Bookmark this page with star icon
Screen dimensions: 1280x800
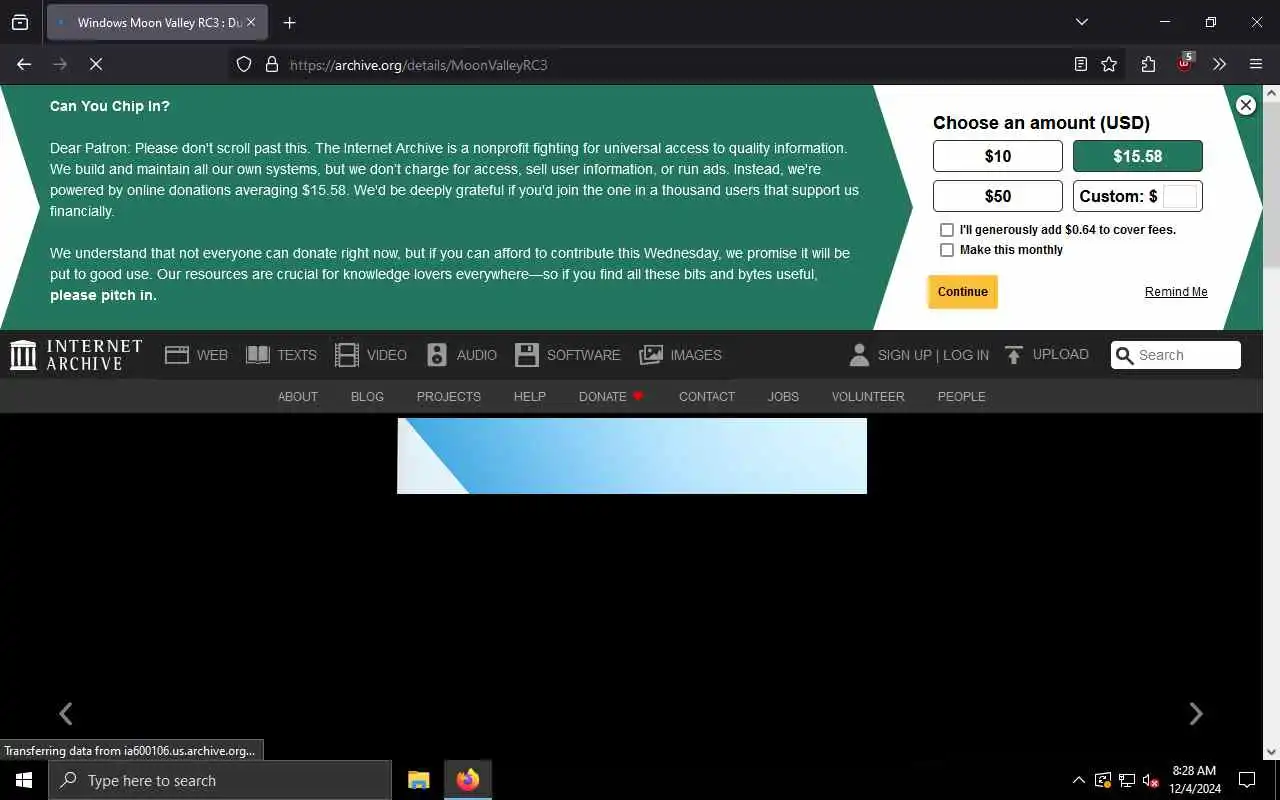(x=1109, y=65)
